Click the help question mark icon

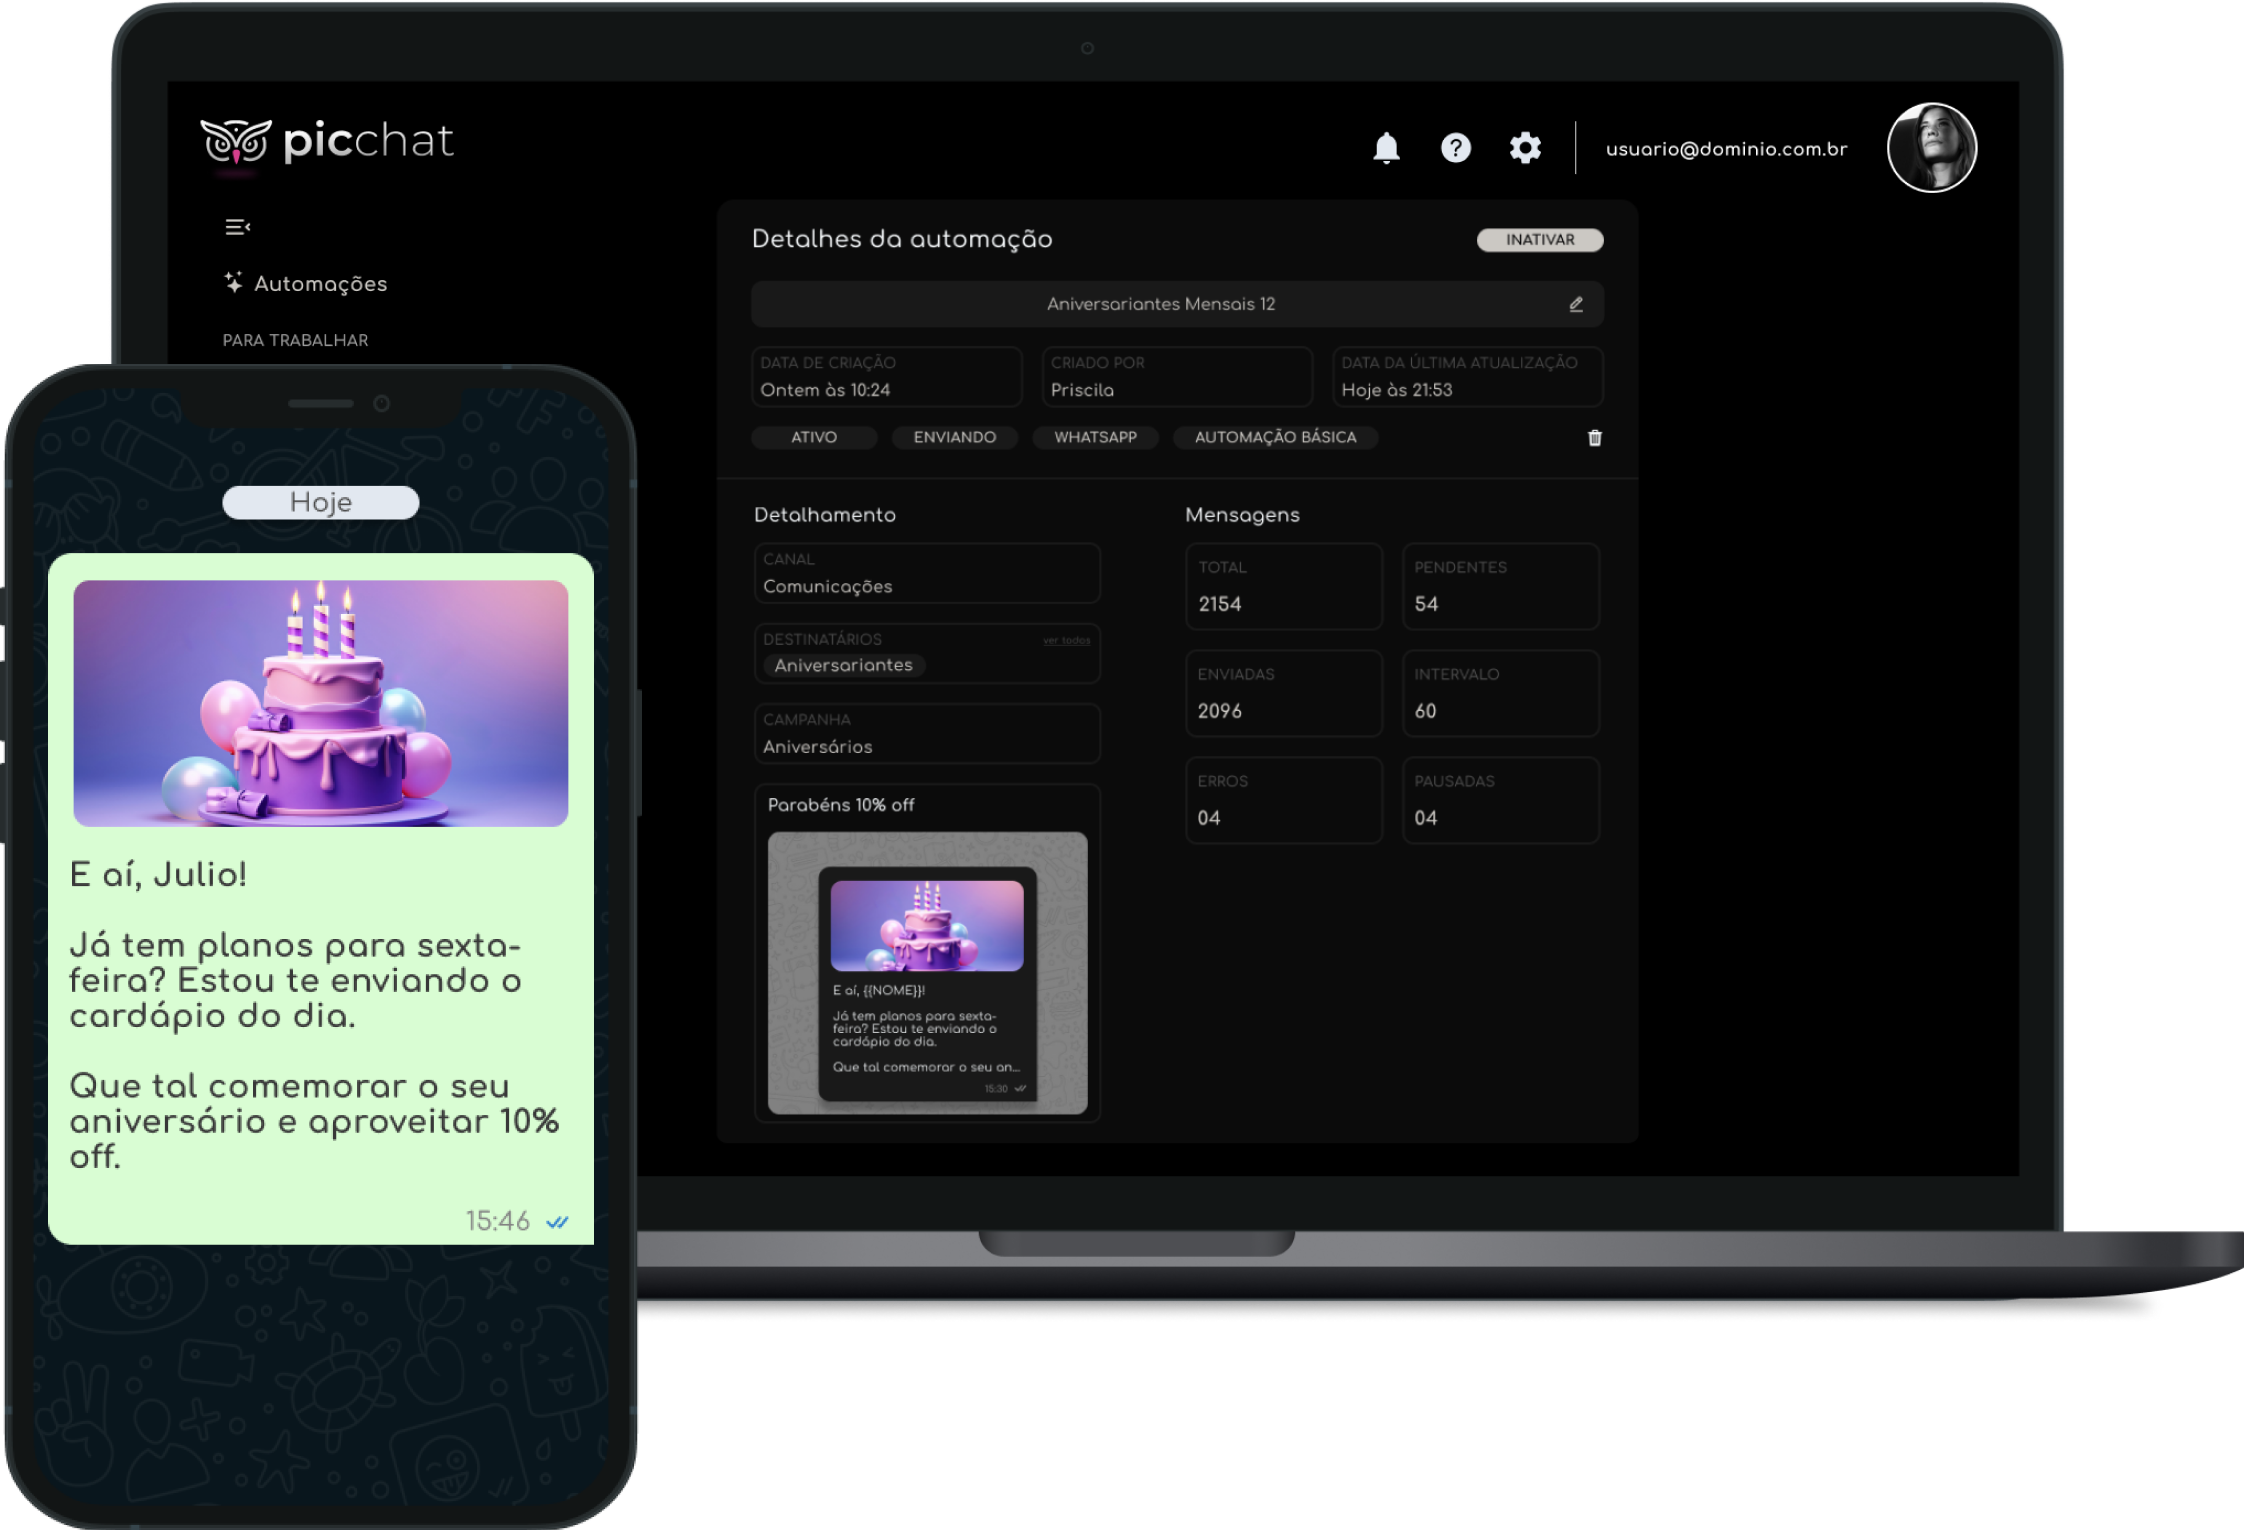pos(1455,148)
